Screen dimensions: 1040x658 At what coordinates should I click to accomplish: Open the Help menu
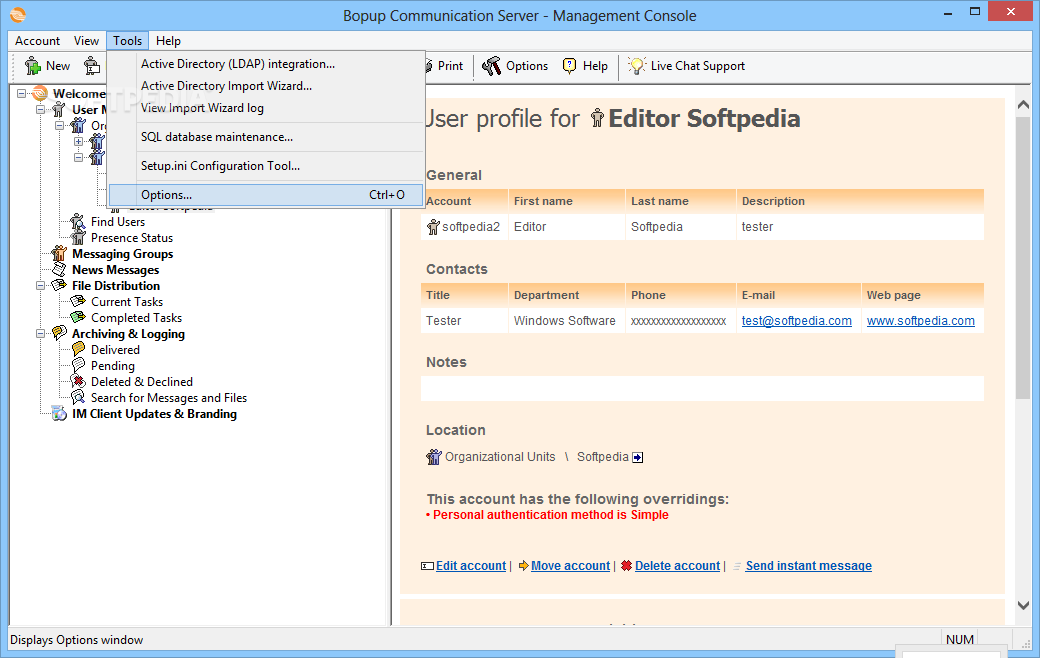coord(168,40)
